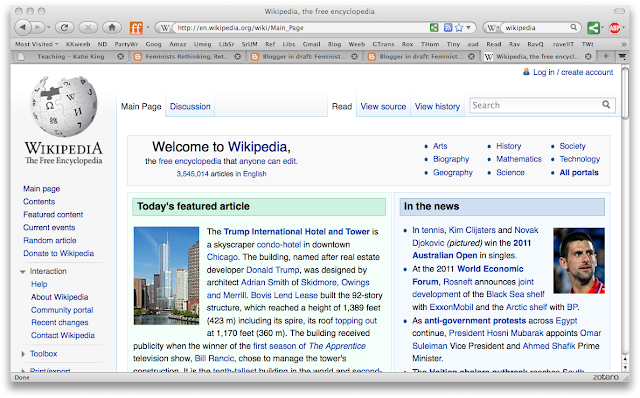Image resolution: width=640 pixels, height=398 pixels.
Task: Click the user icon beside Log in
Action: (x=526, y=72)
